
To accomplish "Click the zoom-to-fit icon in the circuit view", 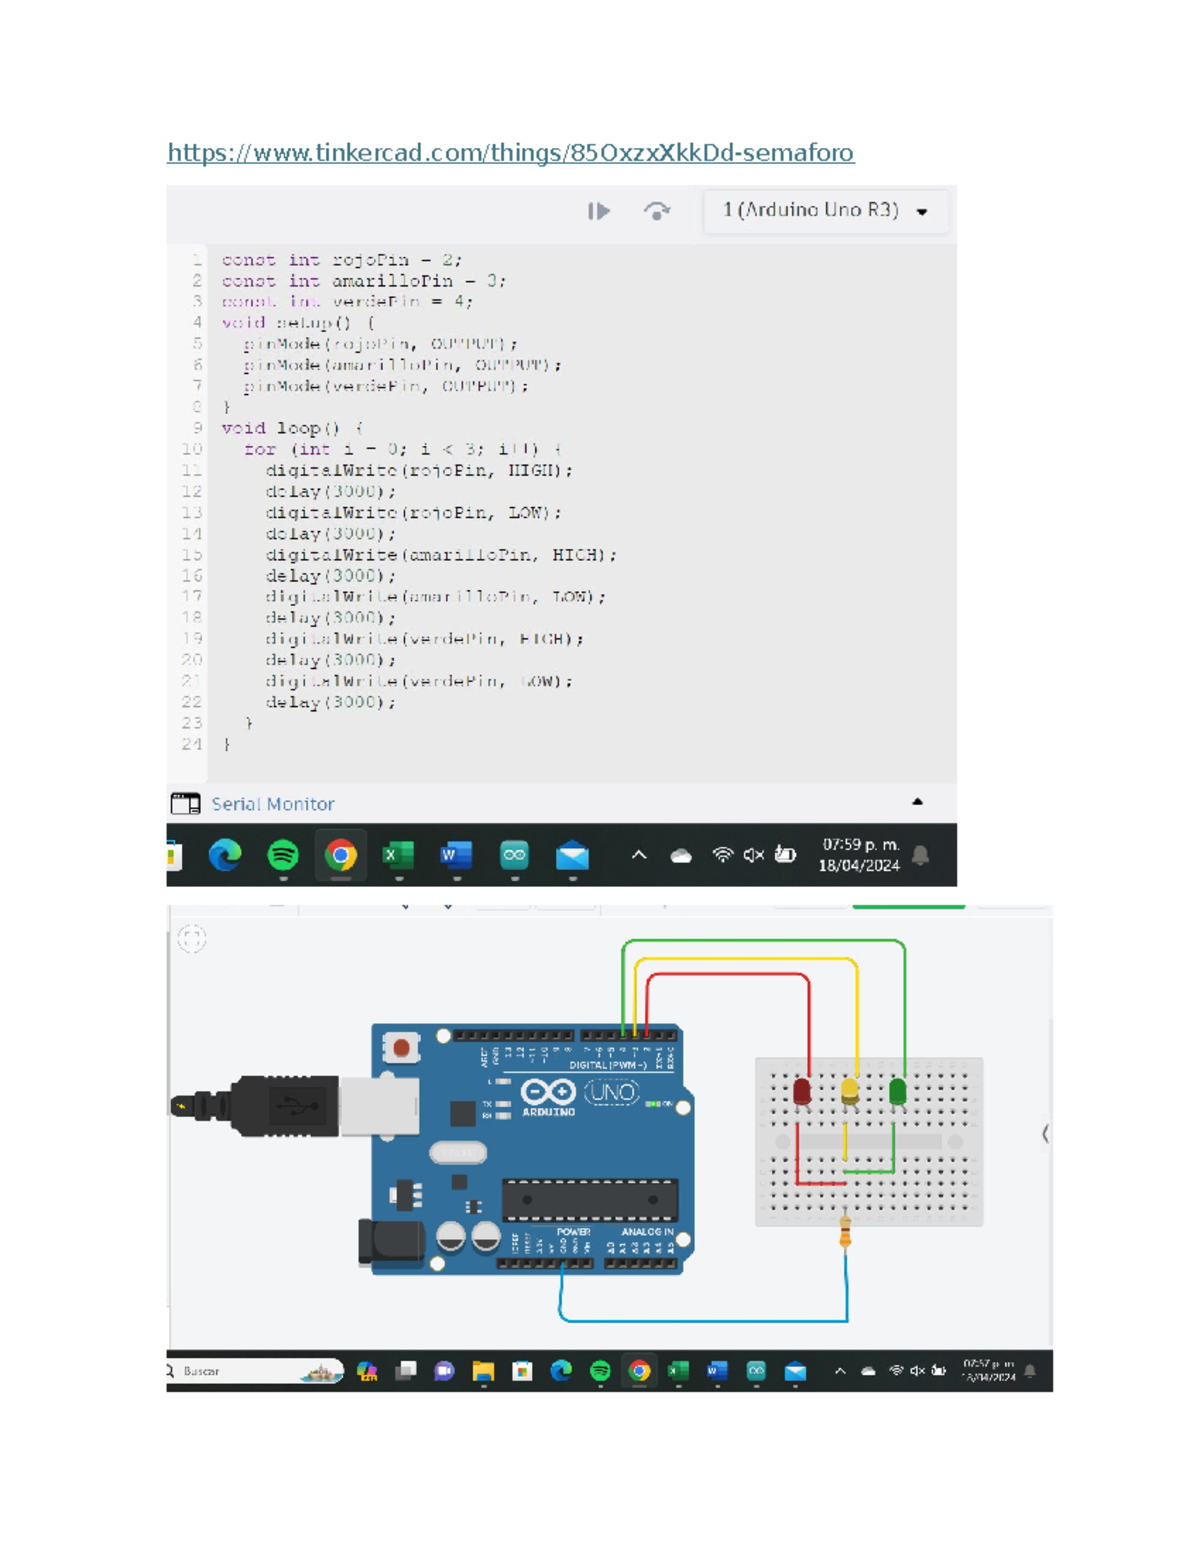I will 190,936.
